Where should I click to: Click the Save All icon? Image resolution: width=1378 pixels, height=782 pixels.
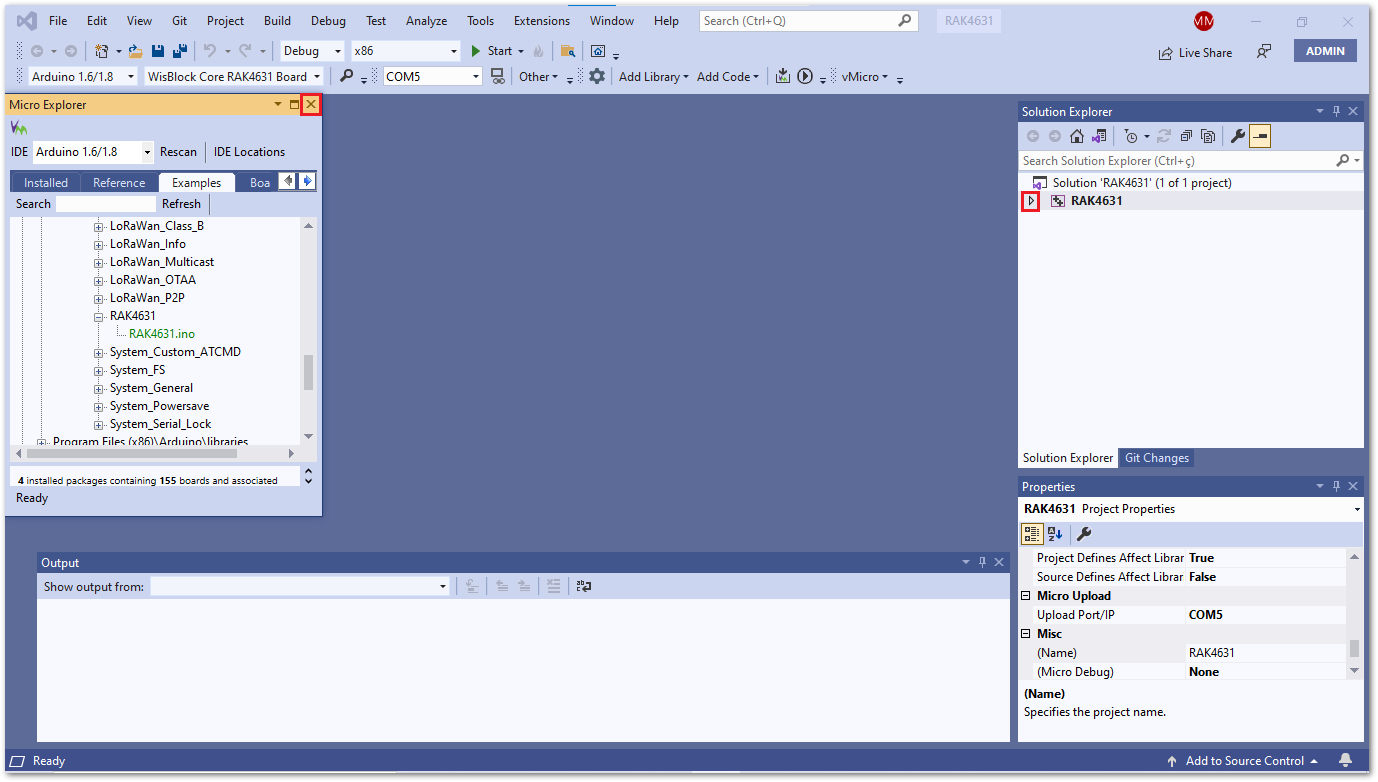pos(180,51)
